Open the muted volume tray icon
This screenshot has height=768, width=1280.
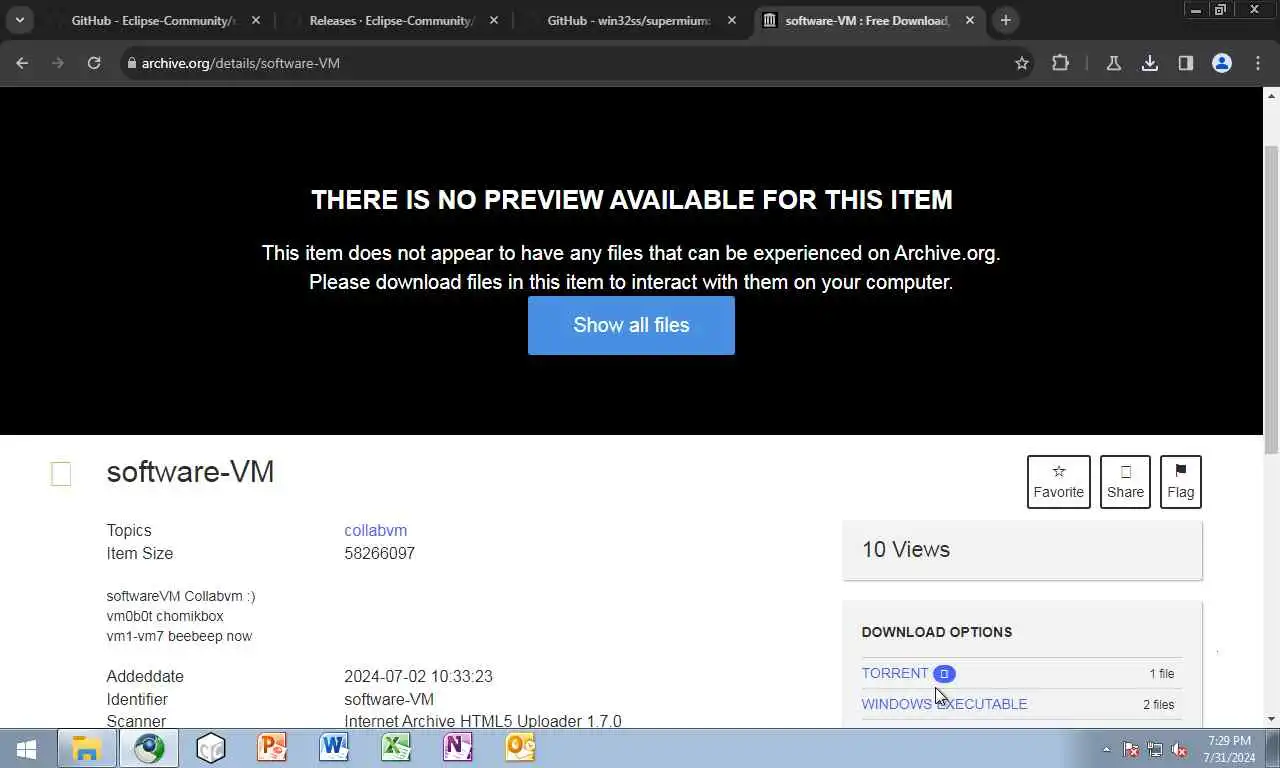coord(1180,749)
